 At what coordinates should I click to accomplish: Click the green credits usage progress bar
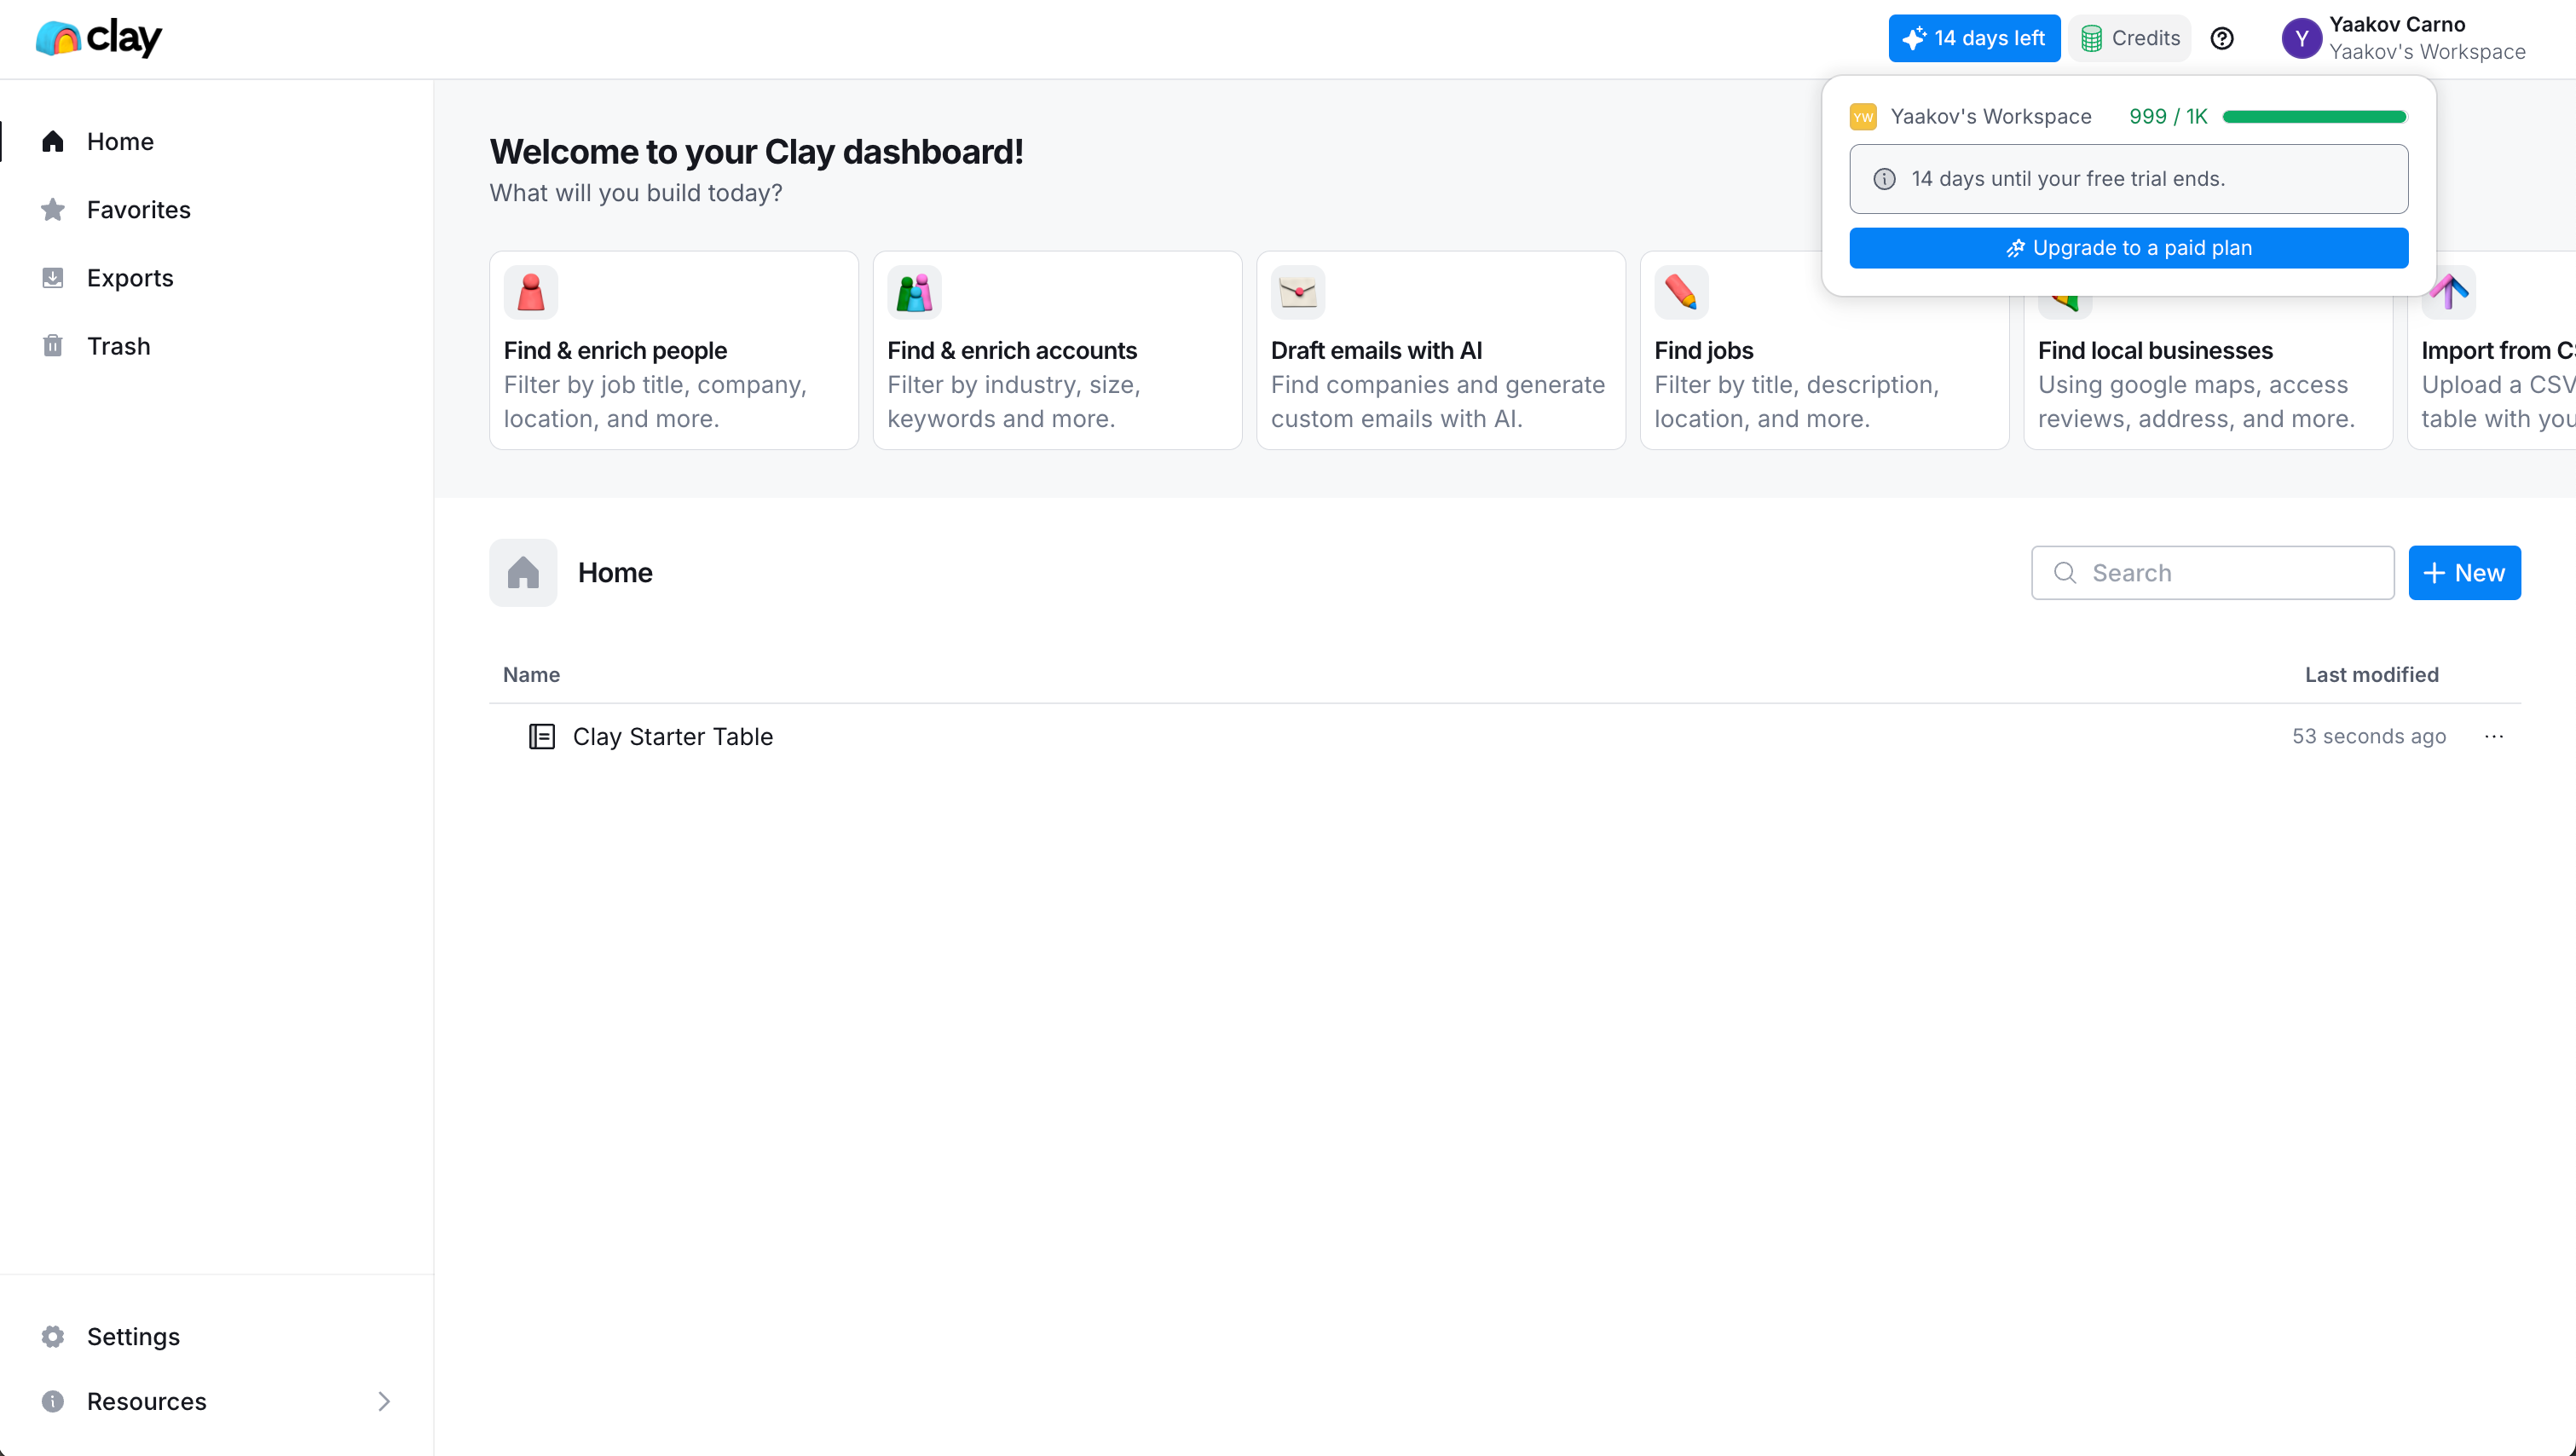2314,117
